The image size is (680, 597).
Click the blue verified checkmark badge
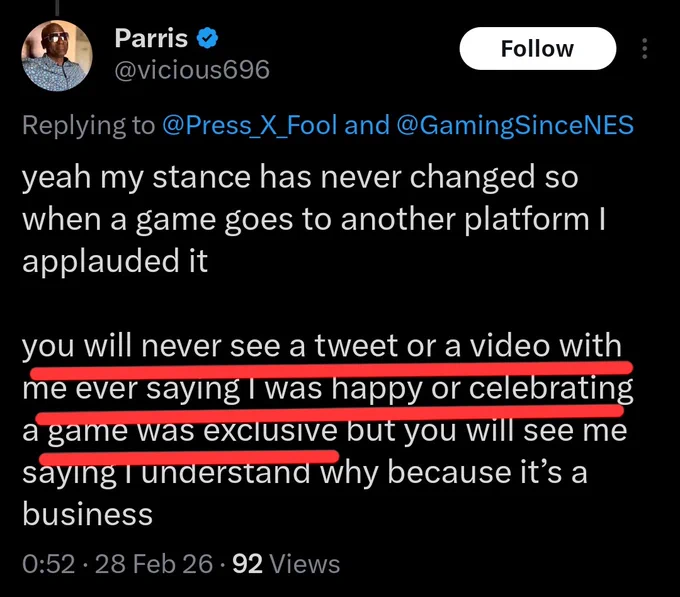pyautogui.click(x=207, y=38)
